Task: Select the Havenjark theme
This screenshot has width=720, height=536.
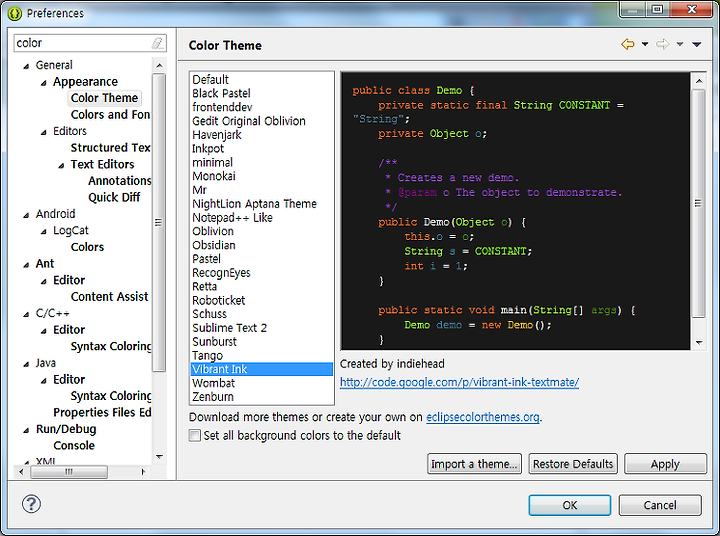Action: [262, 135]
